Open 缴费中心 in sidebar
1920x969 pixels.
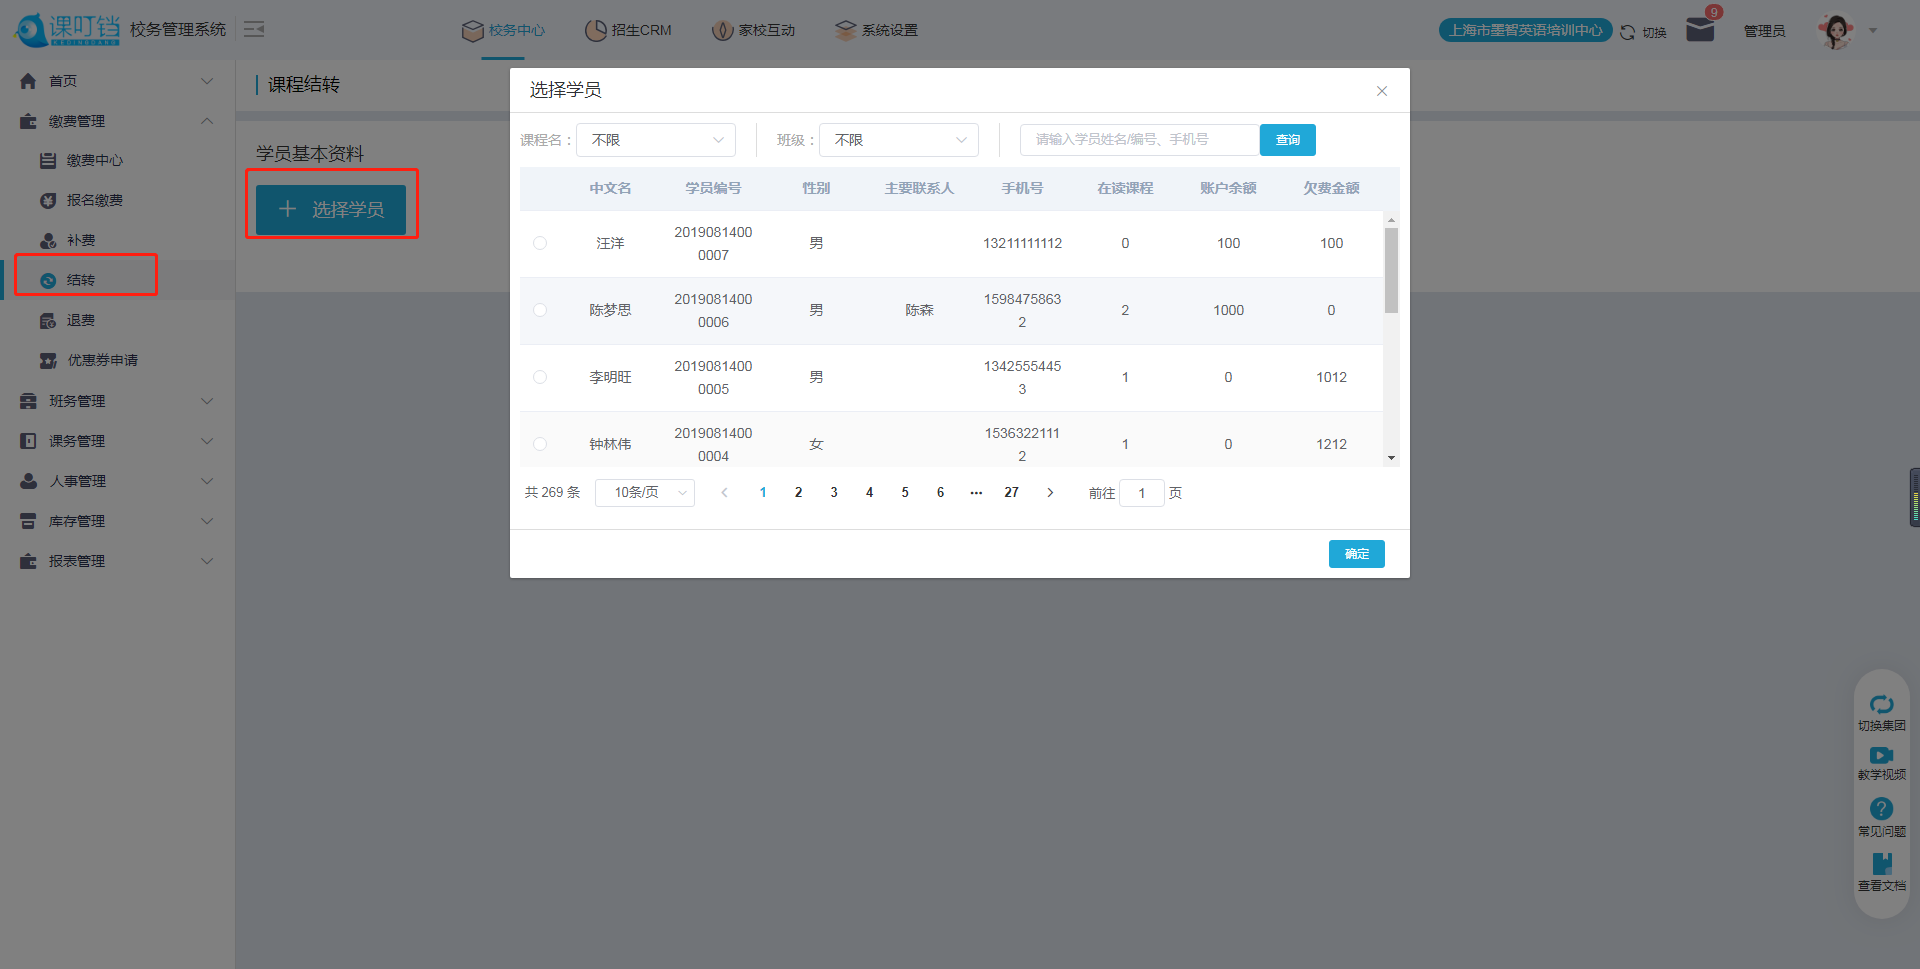coord(95,160)
